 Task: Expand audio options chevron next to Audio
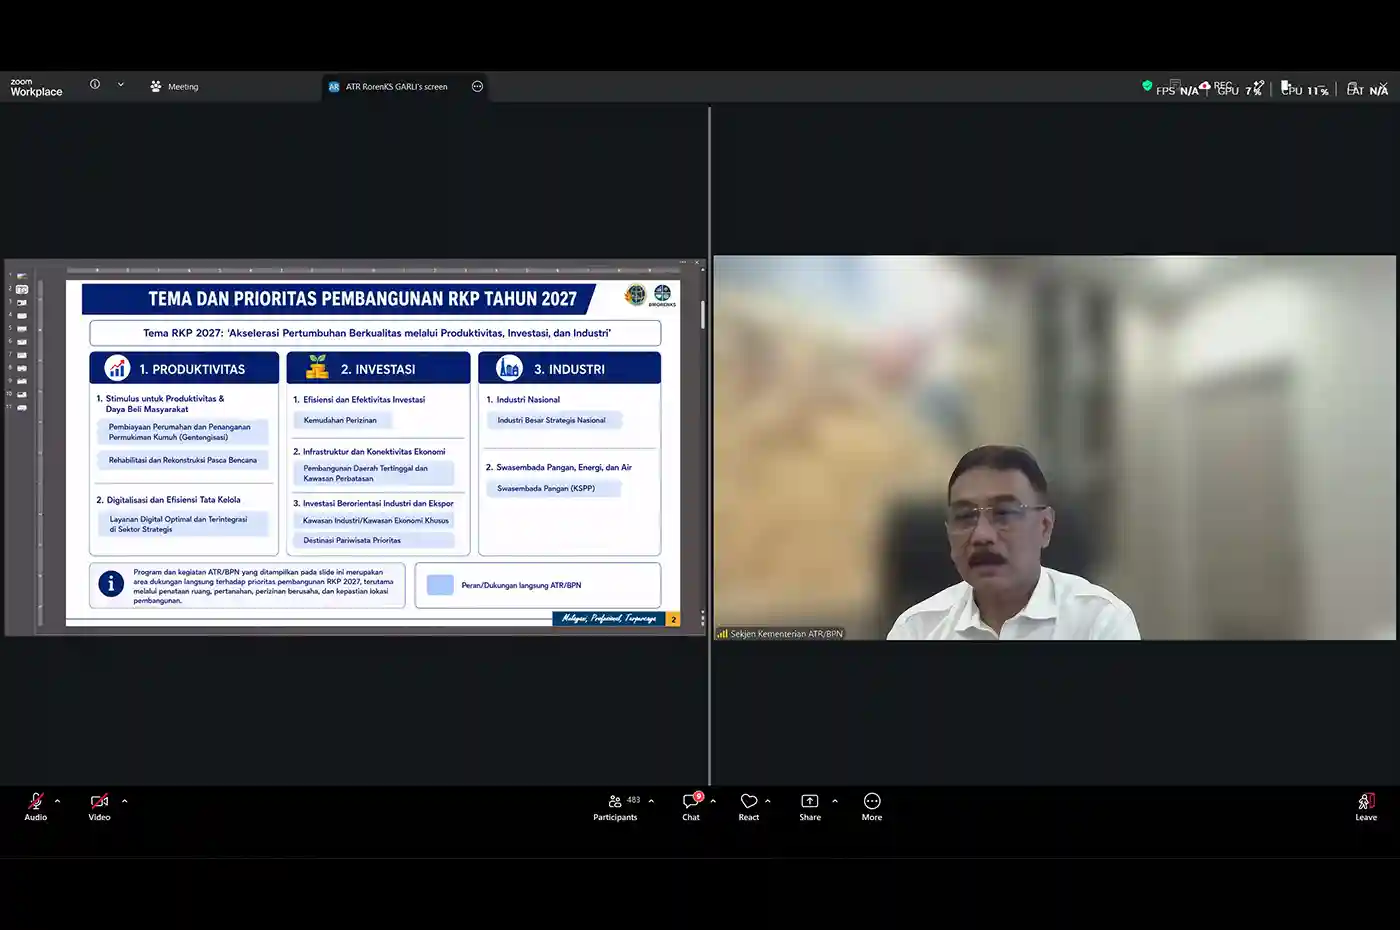[57, 801]
